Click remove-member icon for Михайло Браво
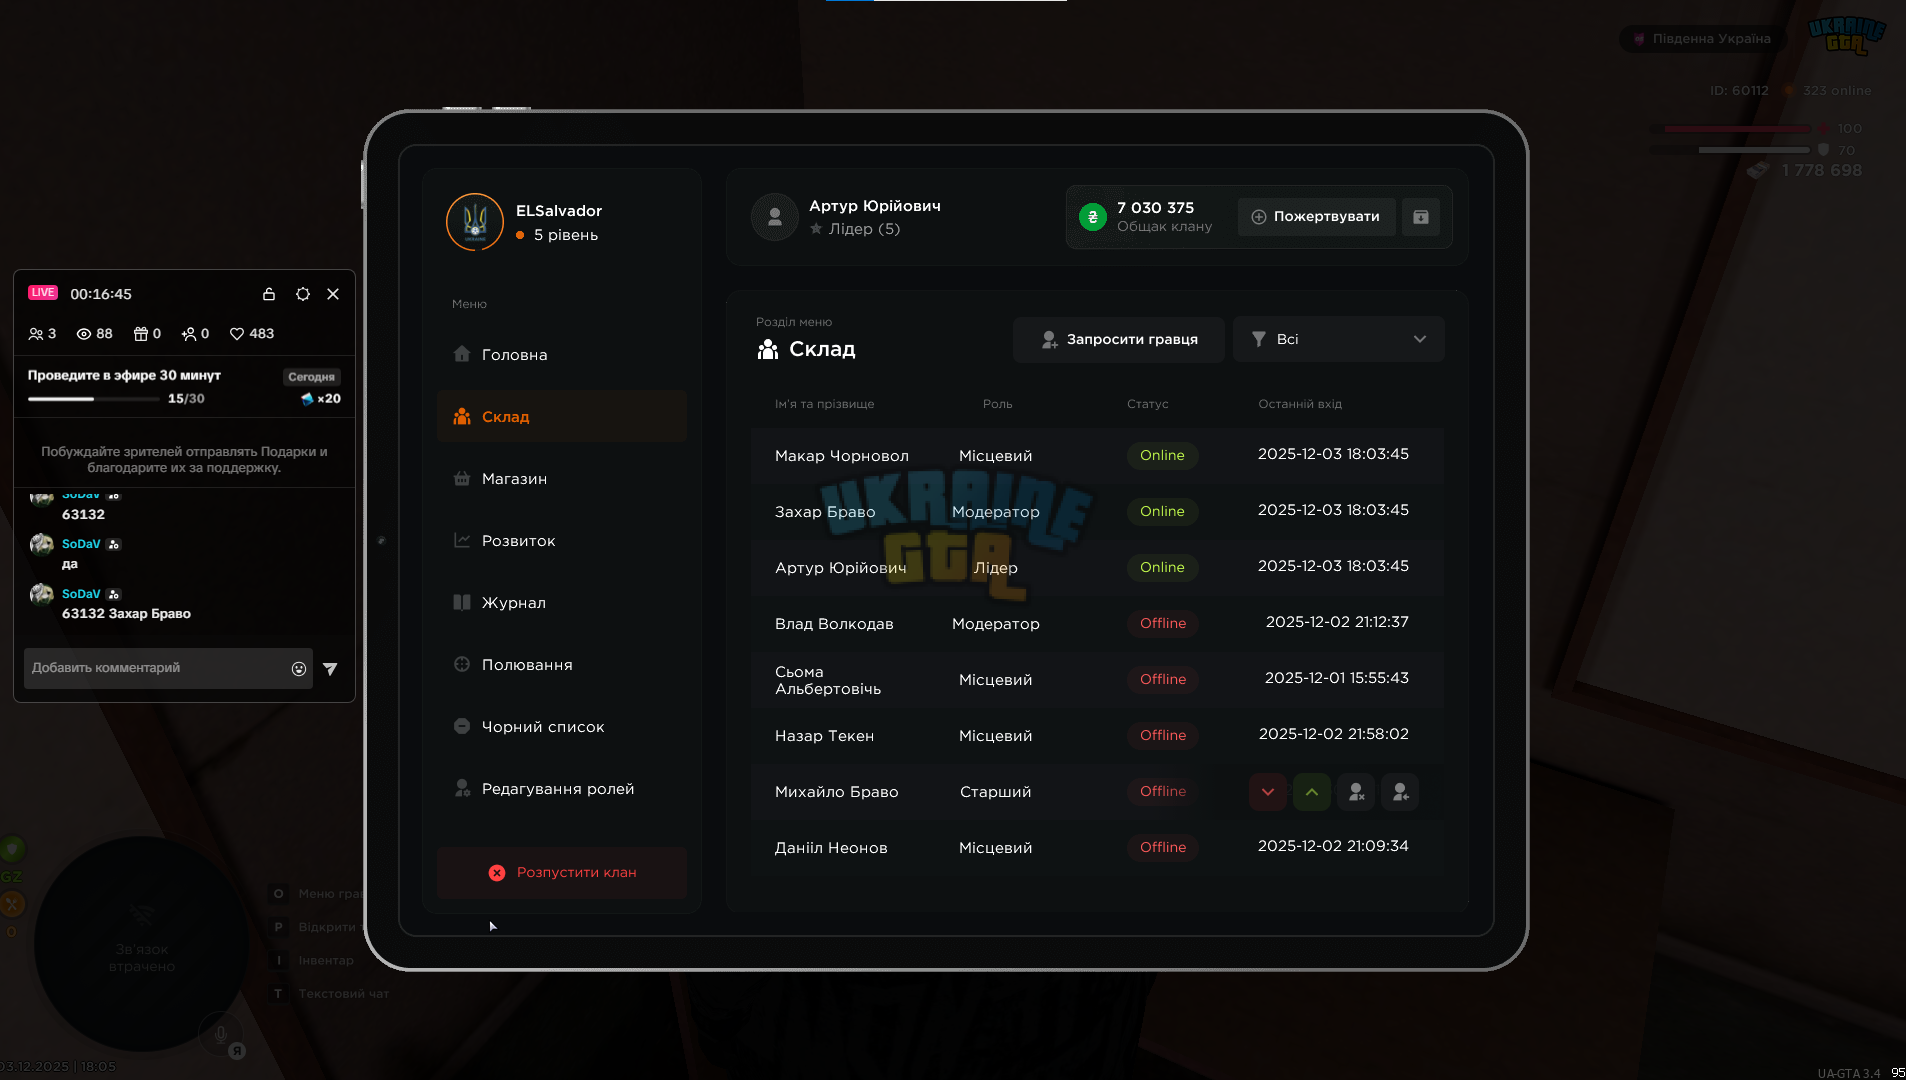This screenshot has width=1906, height=1080. click(x=1356, y=792)
